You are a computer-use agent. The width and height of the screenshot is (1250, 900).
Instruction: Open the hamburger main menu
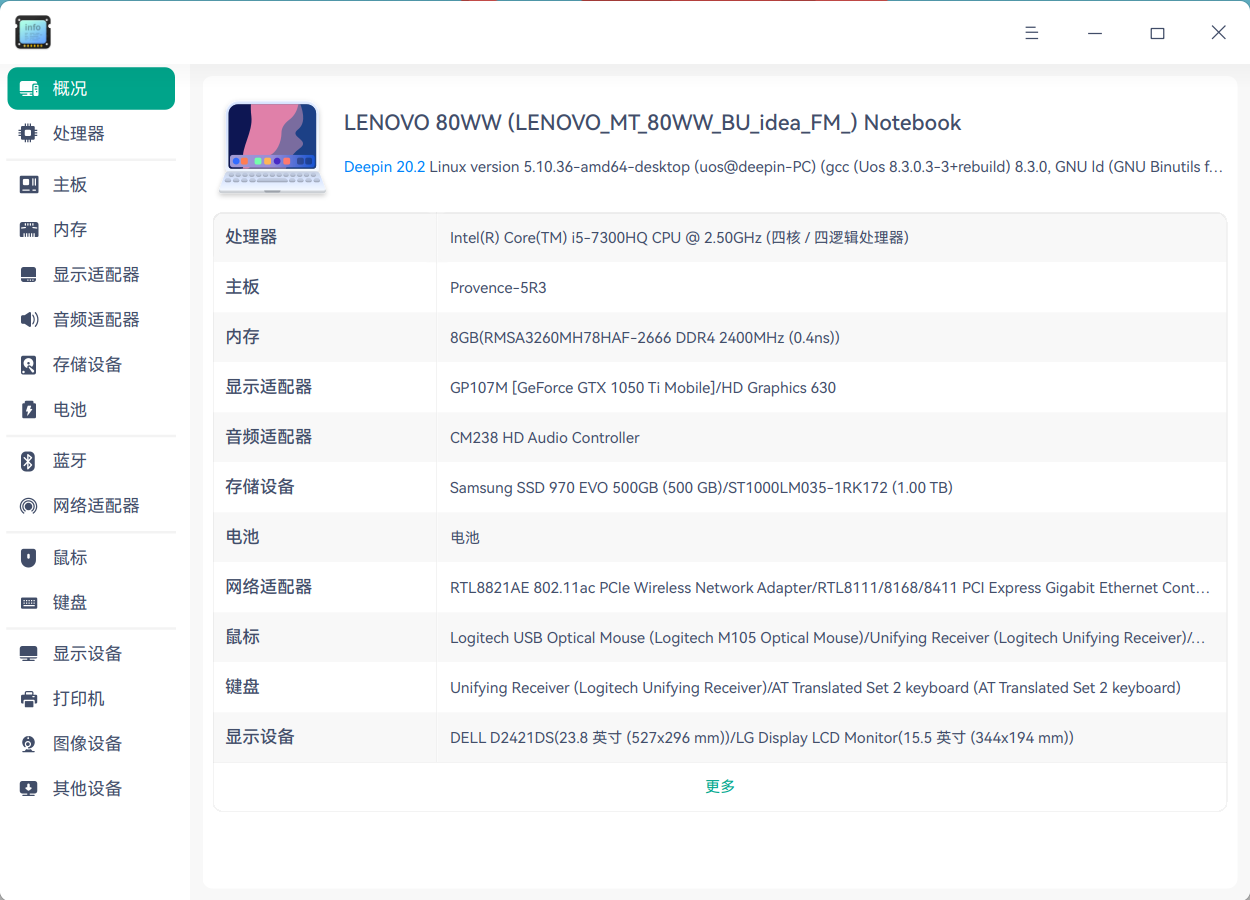(x=1032, y=33)
